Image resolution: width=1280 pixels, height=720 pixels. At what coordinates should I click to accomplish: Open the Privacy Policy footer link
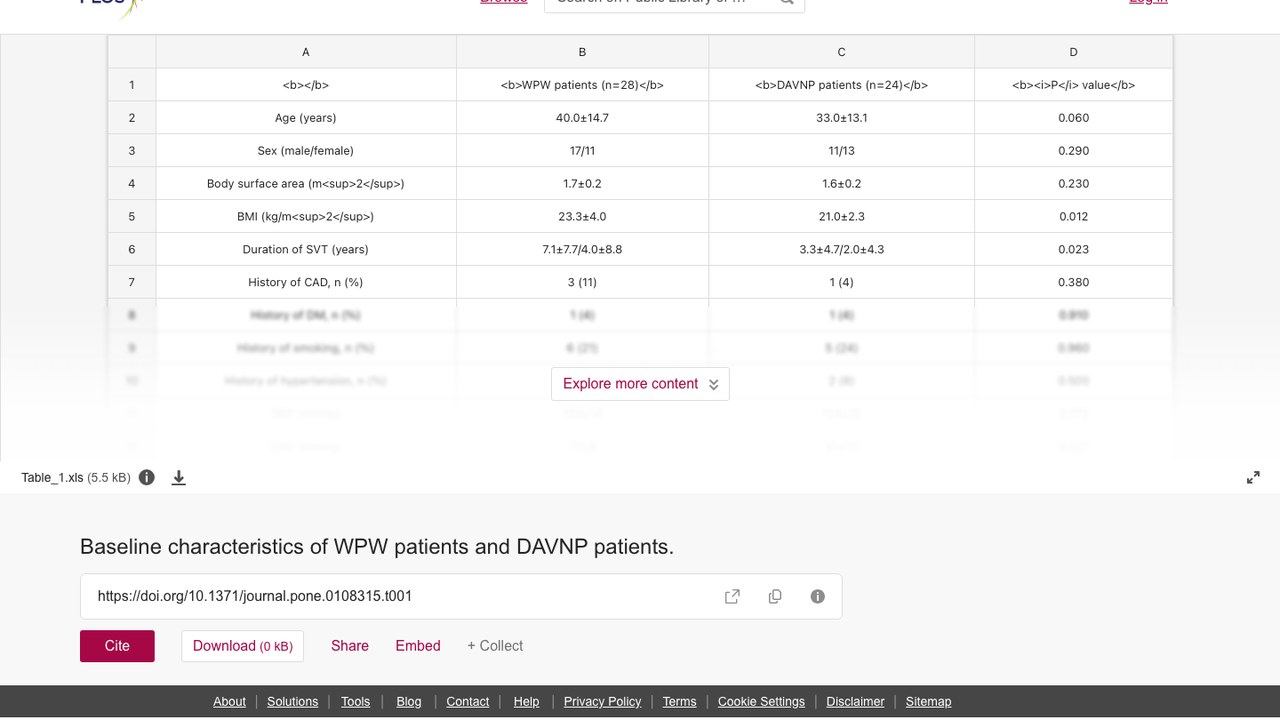coord(602,701)
